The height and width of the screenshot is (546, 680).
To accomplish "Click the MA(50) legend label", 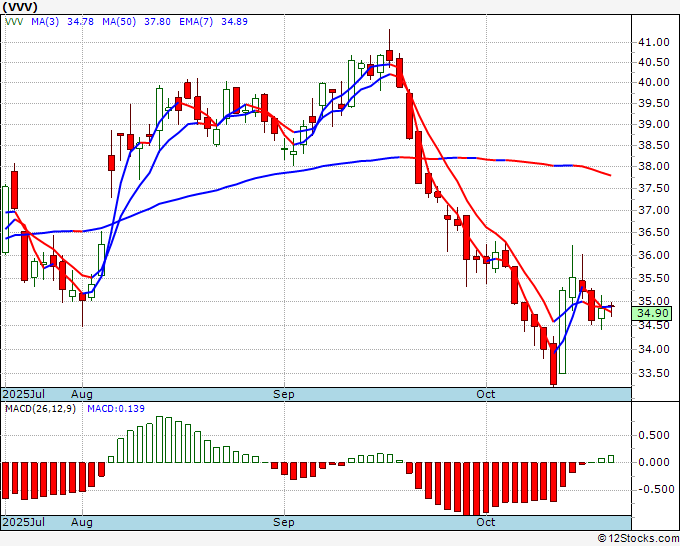I will pyautogui.click(x=119, y=21).
